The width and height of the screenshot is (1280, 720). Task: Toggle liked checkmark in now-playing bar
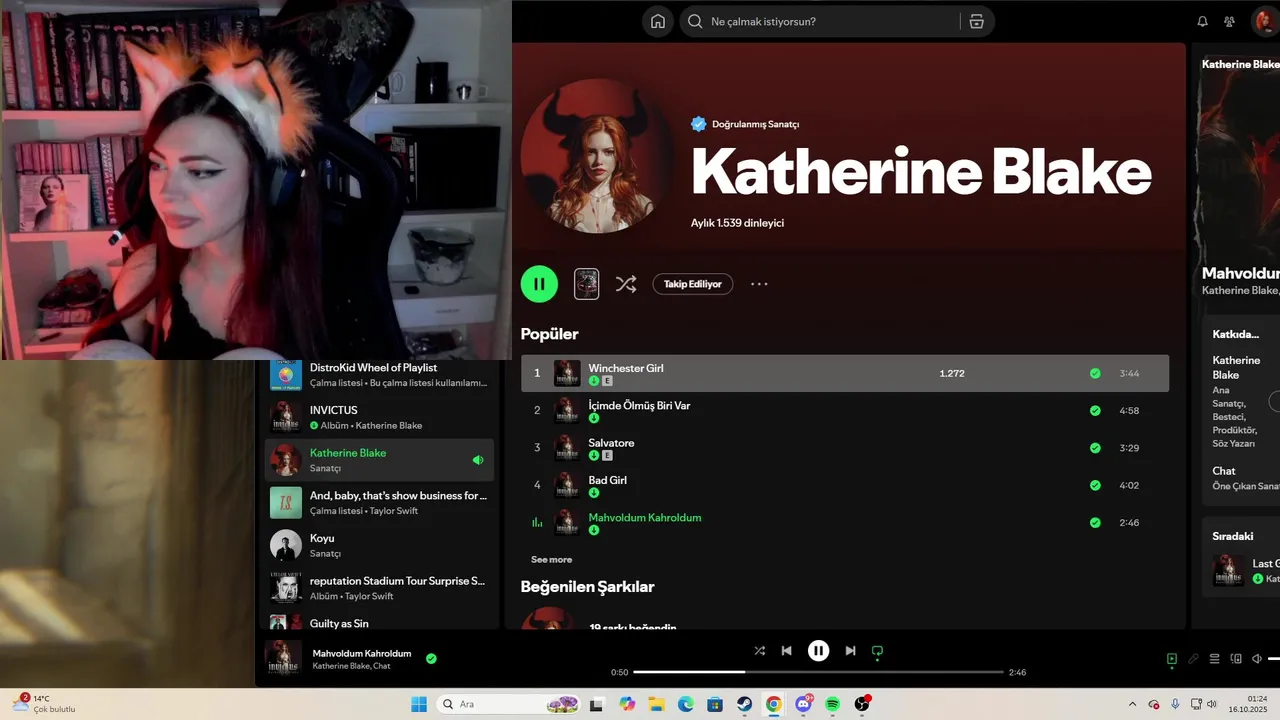point(431,659)
